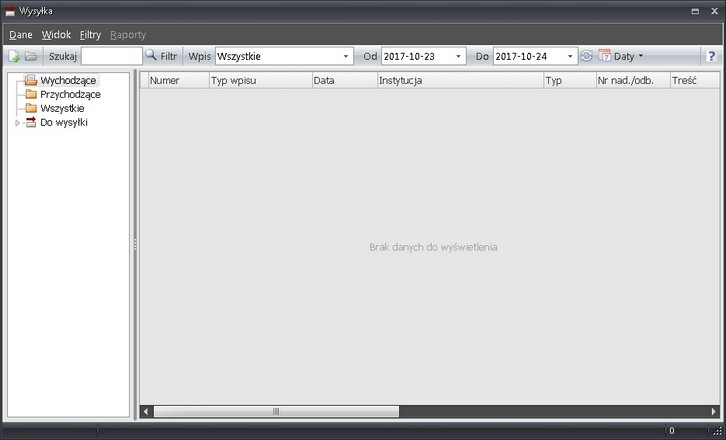This screenshot has width=726, height=440.
Task: Click the Treść column header
Action: 695,81
